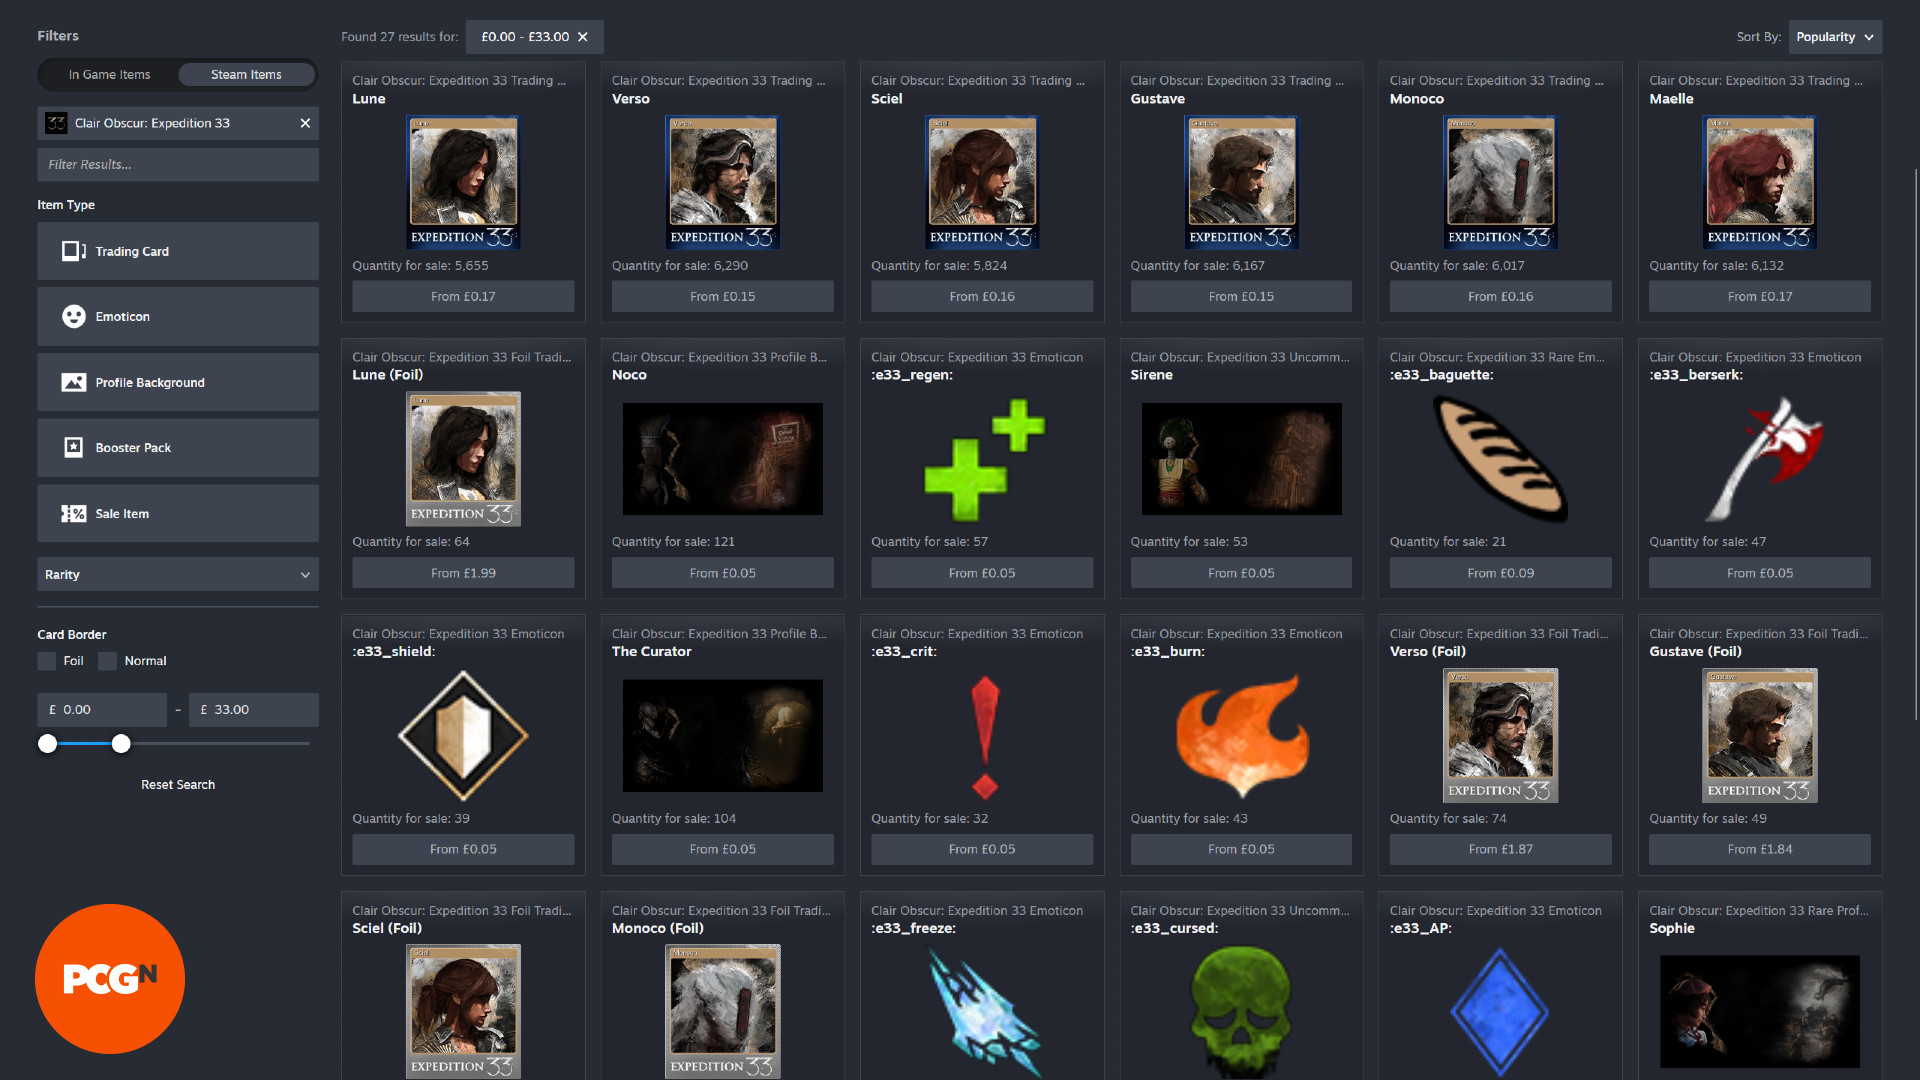Click the Clair Obscur game logo icon
The width and height of the screenshot is (1920, 1080).
[x=57, y=123]
